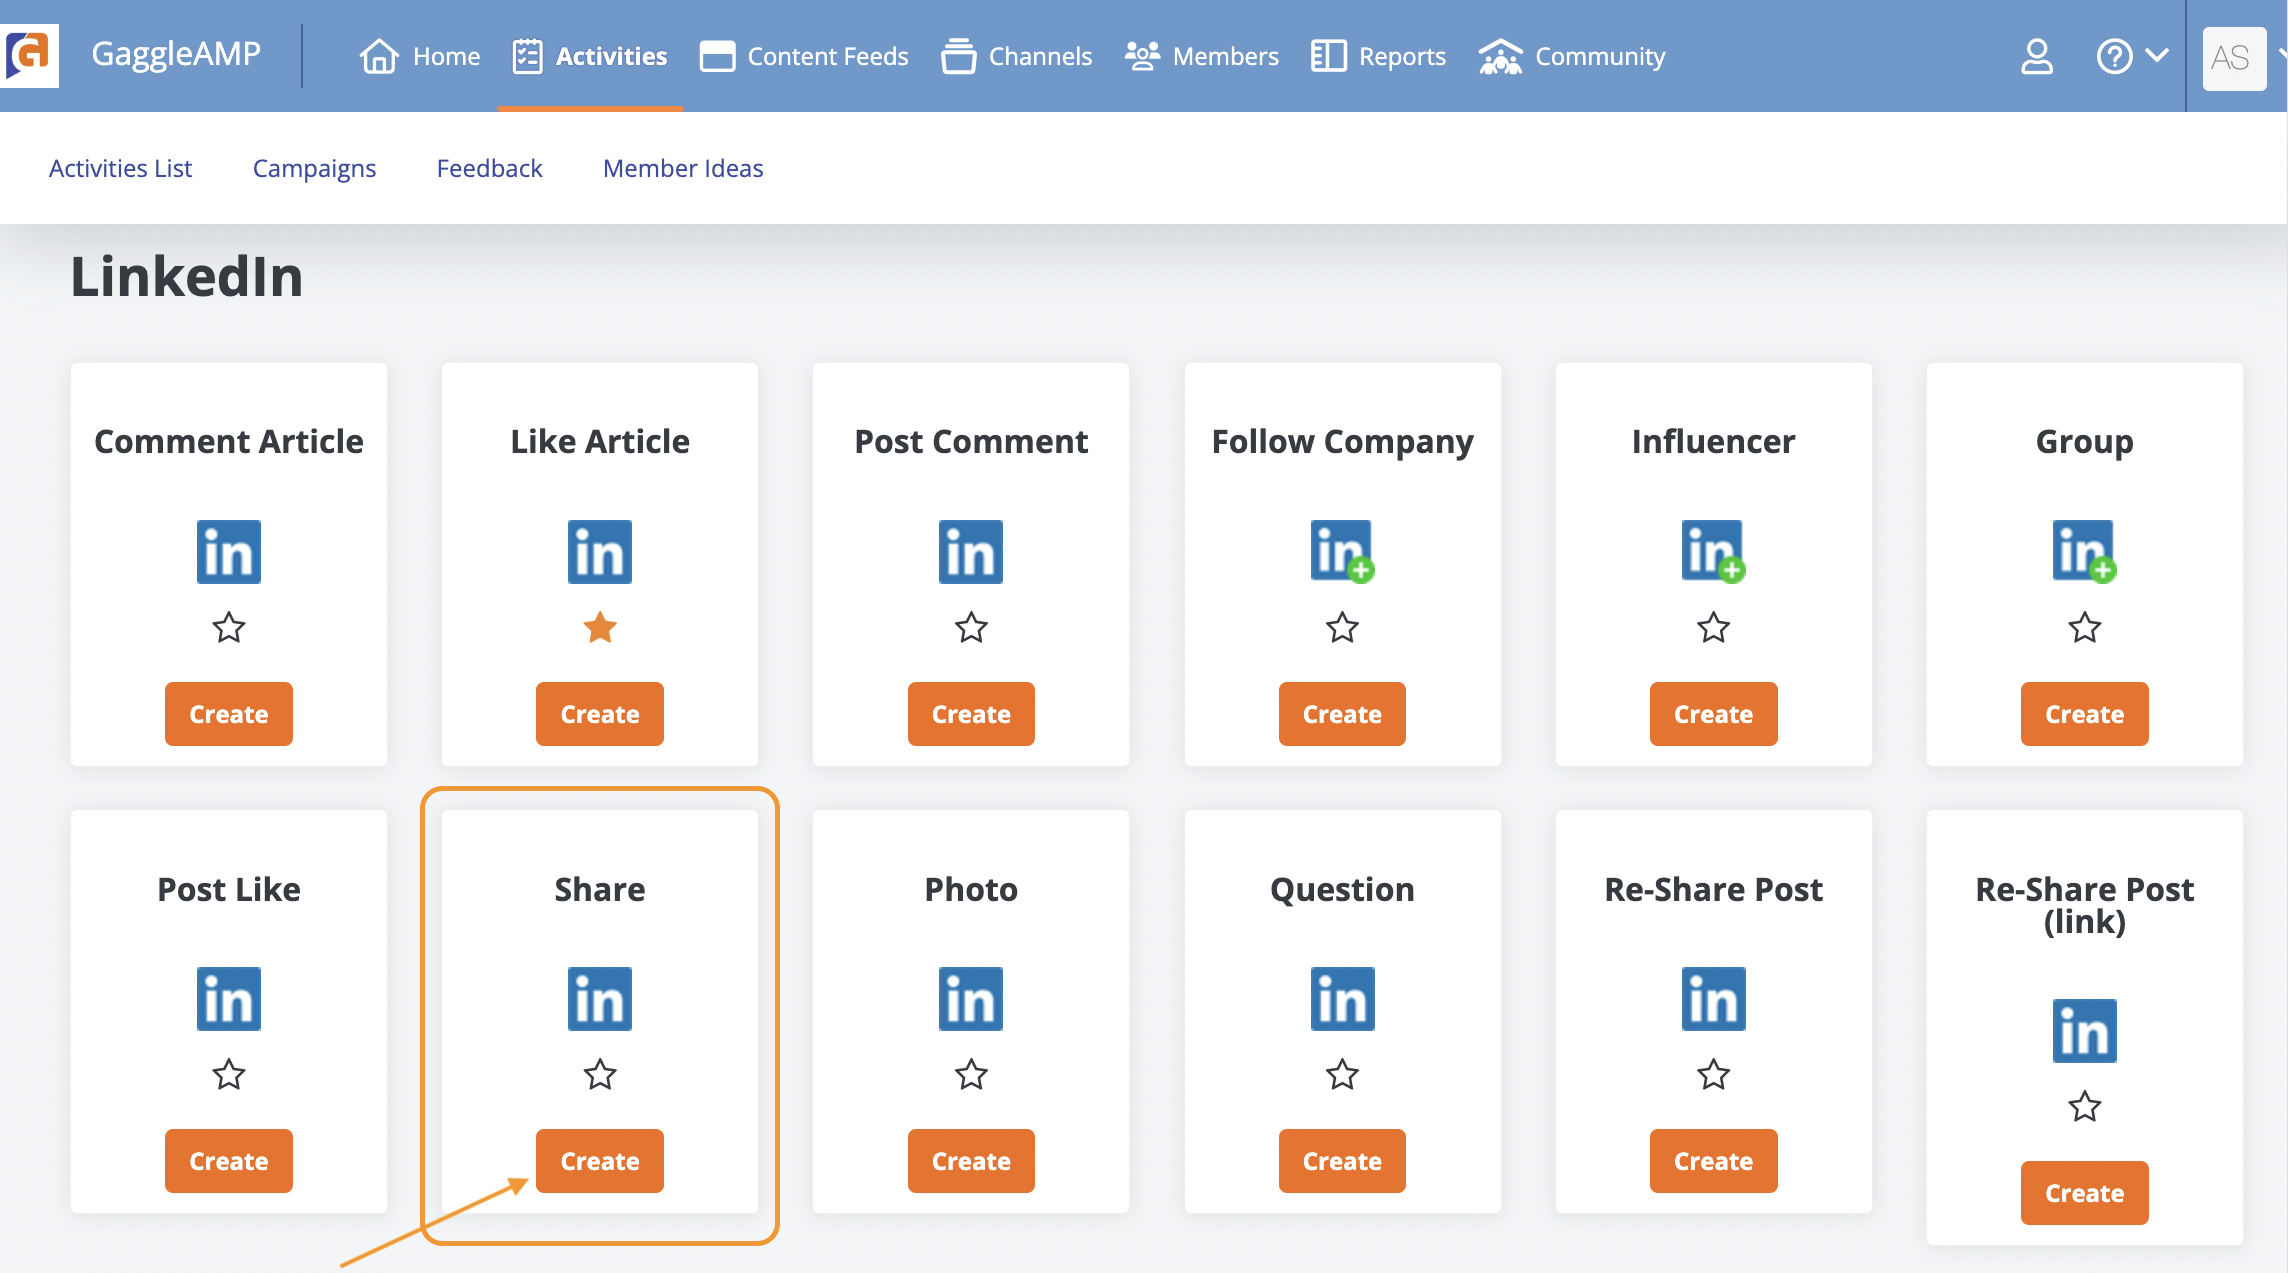The height and width of the screenshot is (1273, 2288).
Task: Favorite the Follow Company activity star
Action: pos(1342,628)
